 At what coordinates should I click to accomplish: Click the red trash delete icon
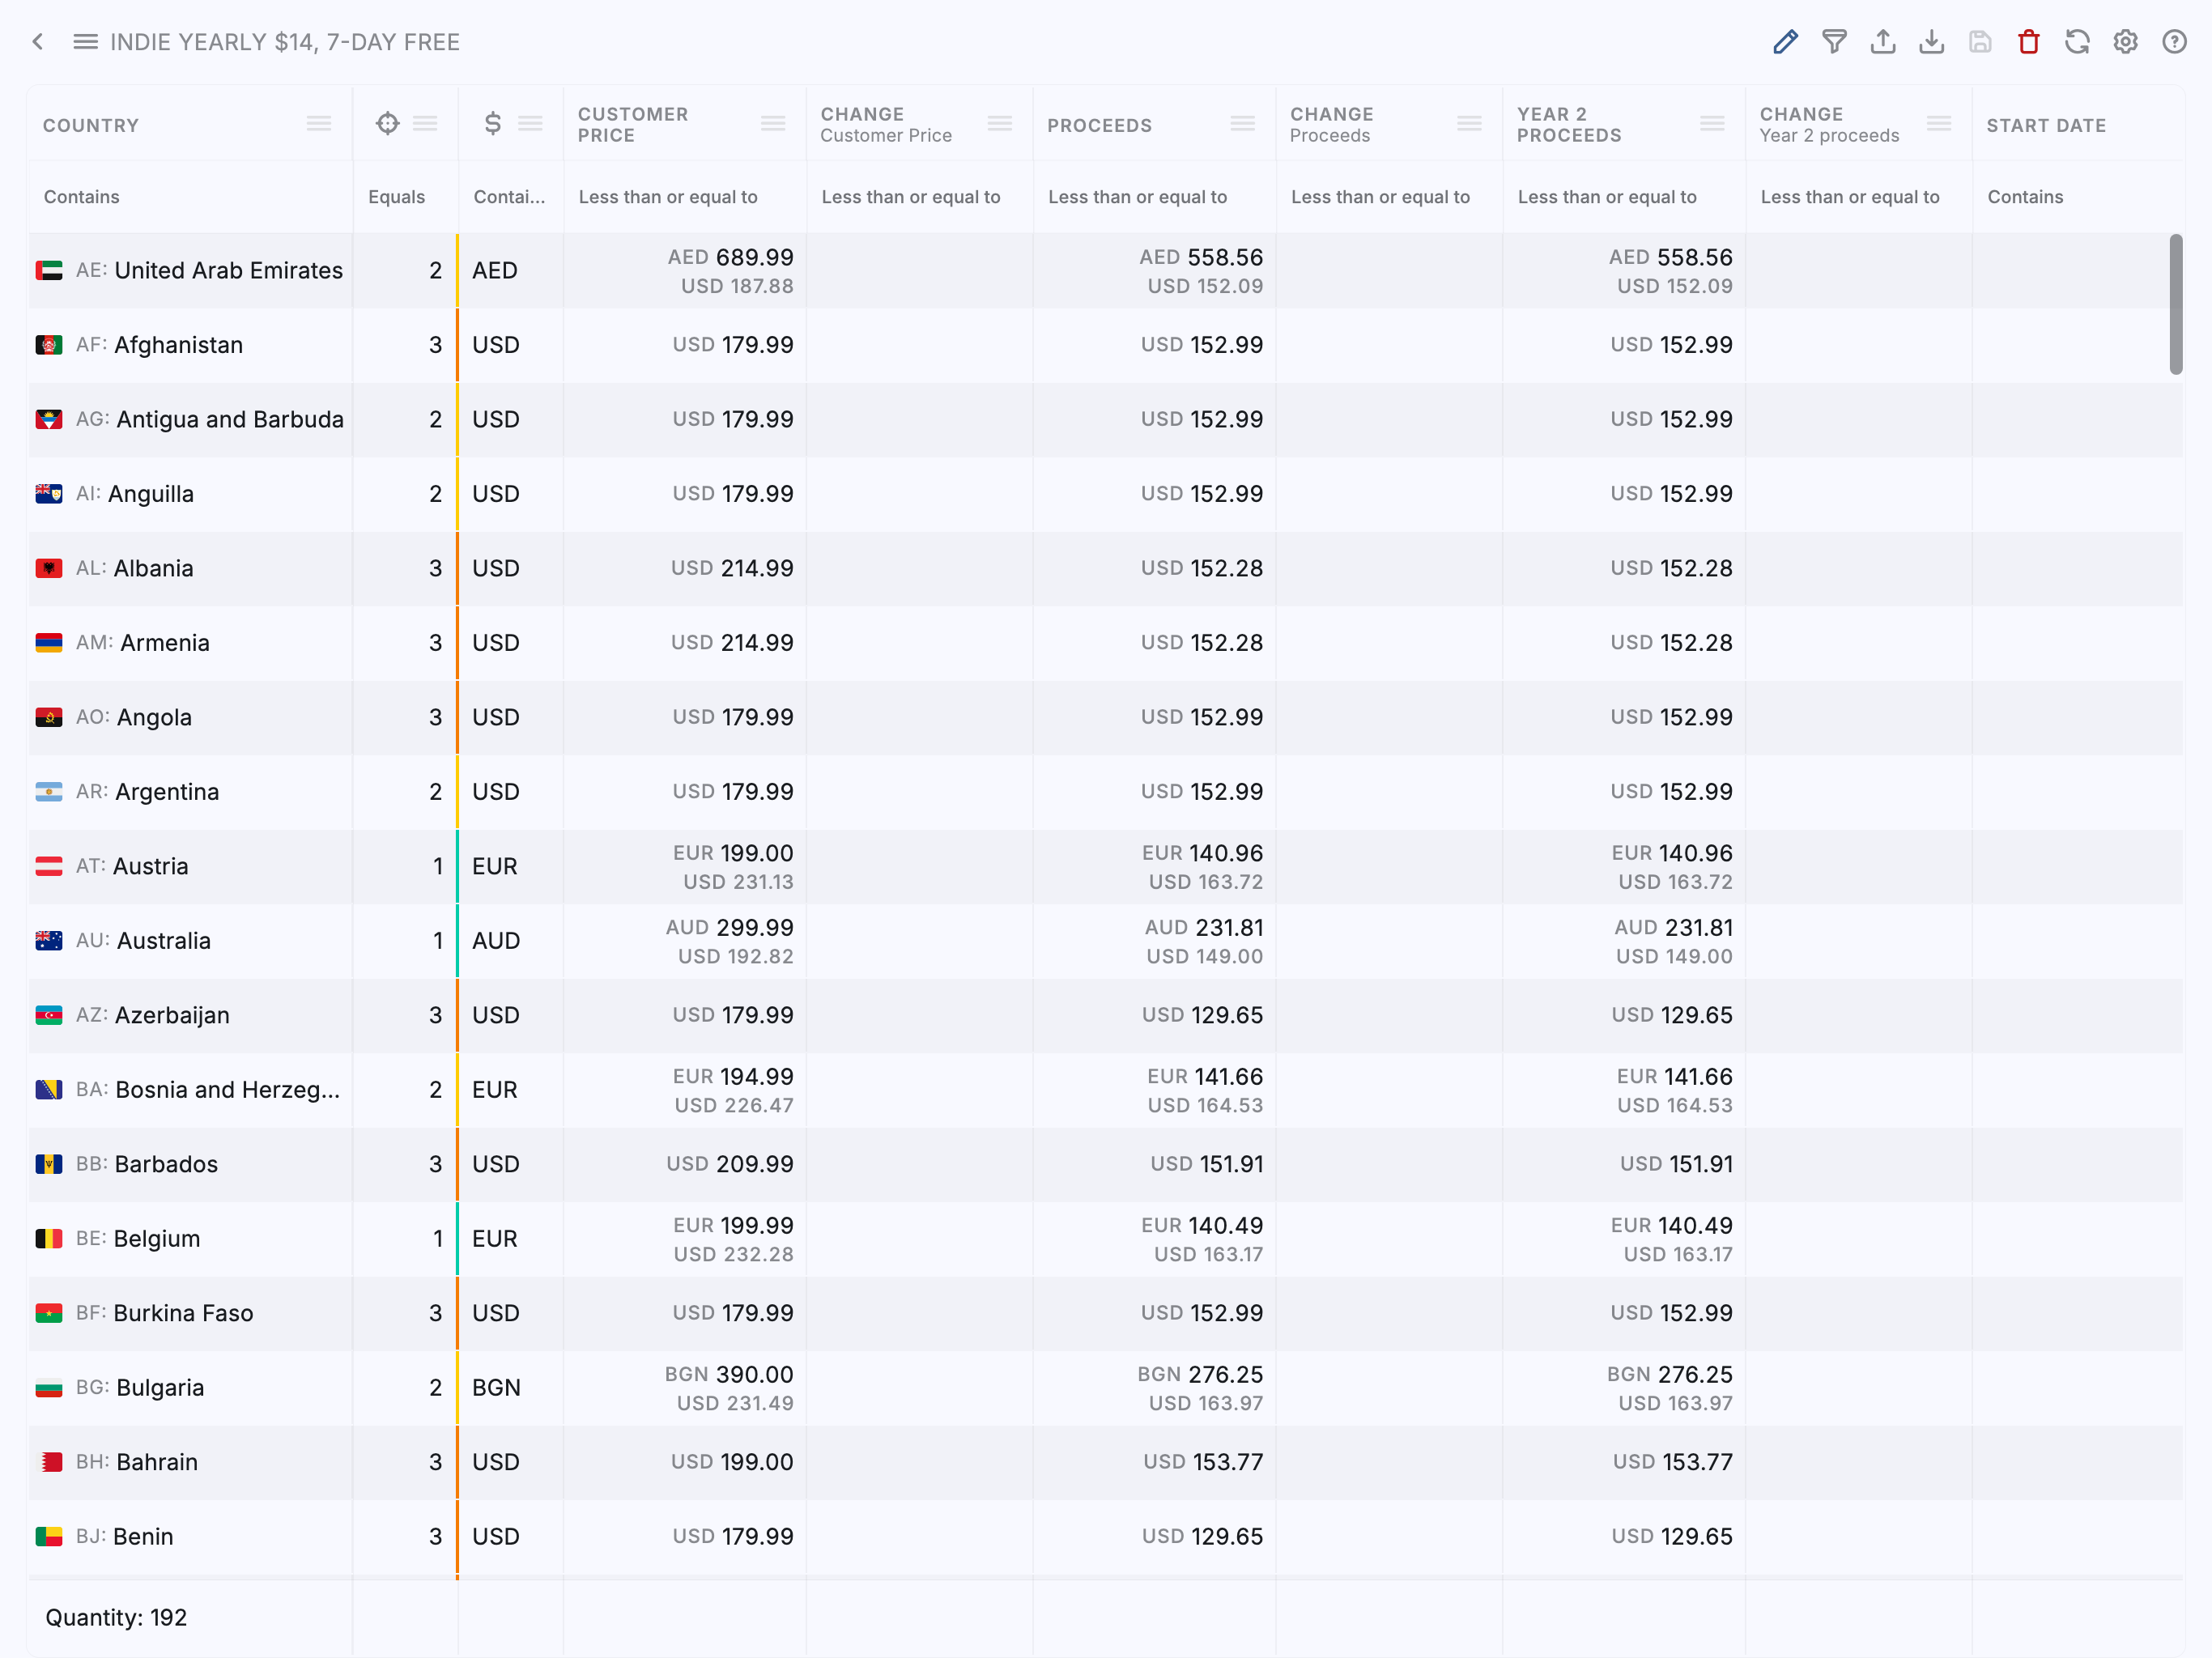pos(2028,42)
